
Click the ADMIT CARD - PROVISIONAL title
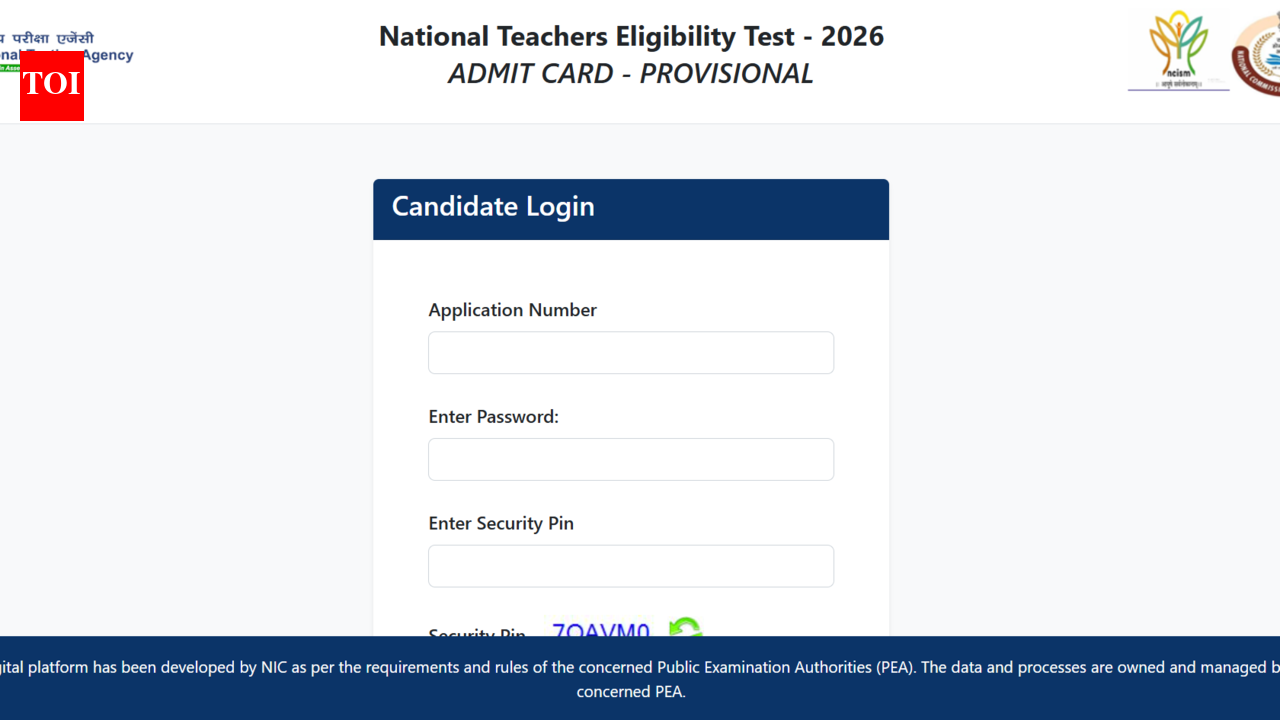tap(630, 73)
